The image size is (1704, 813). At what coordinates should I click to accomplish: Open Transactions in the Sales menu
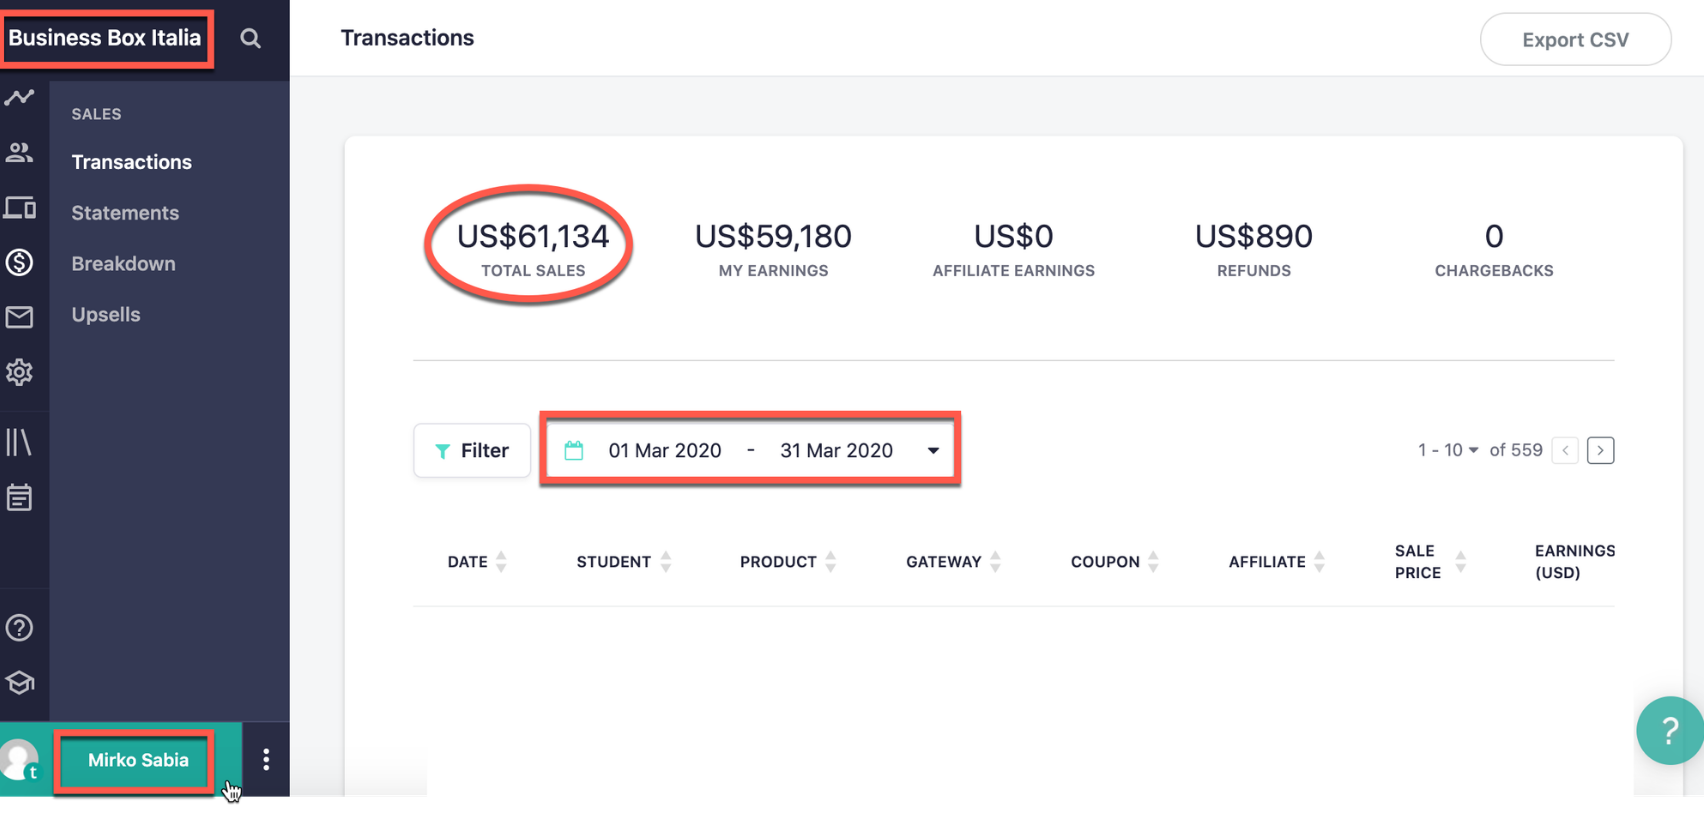(131, 162)
